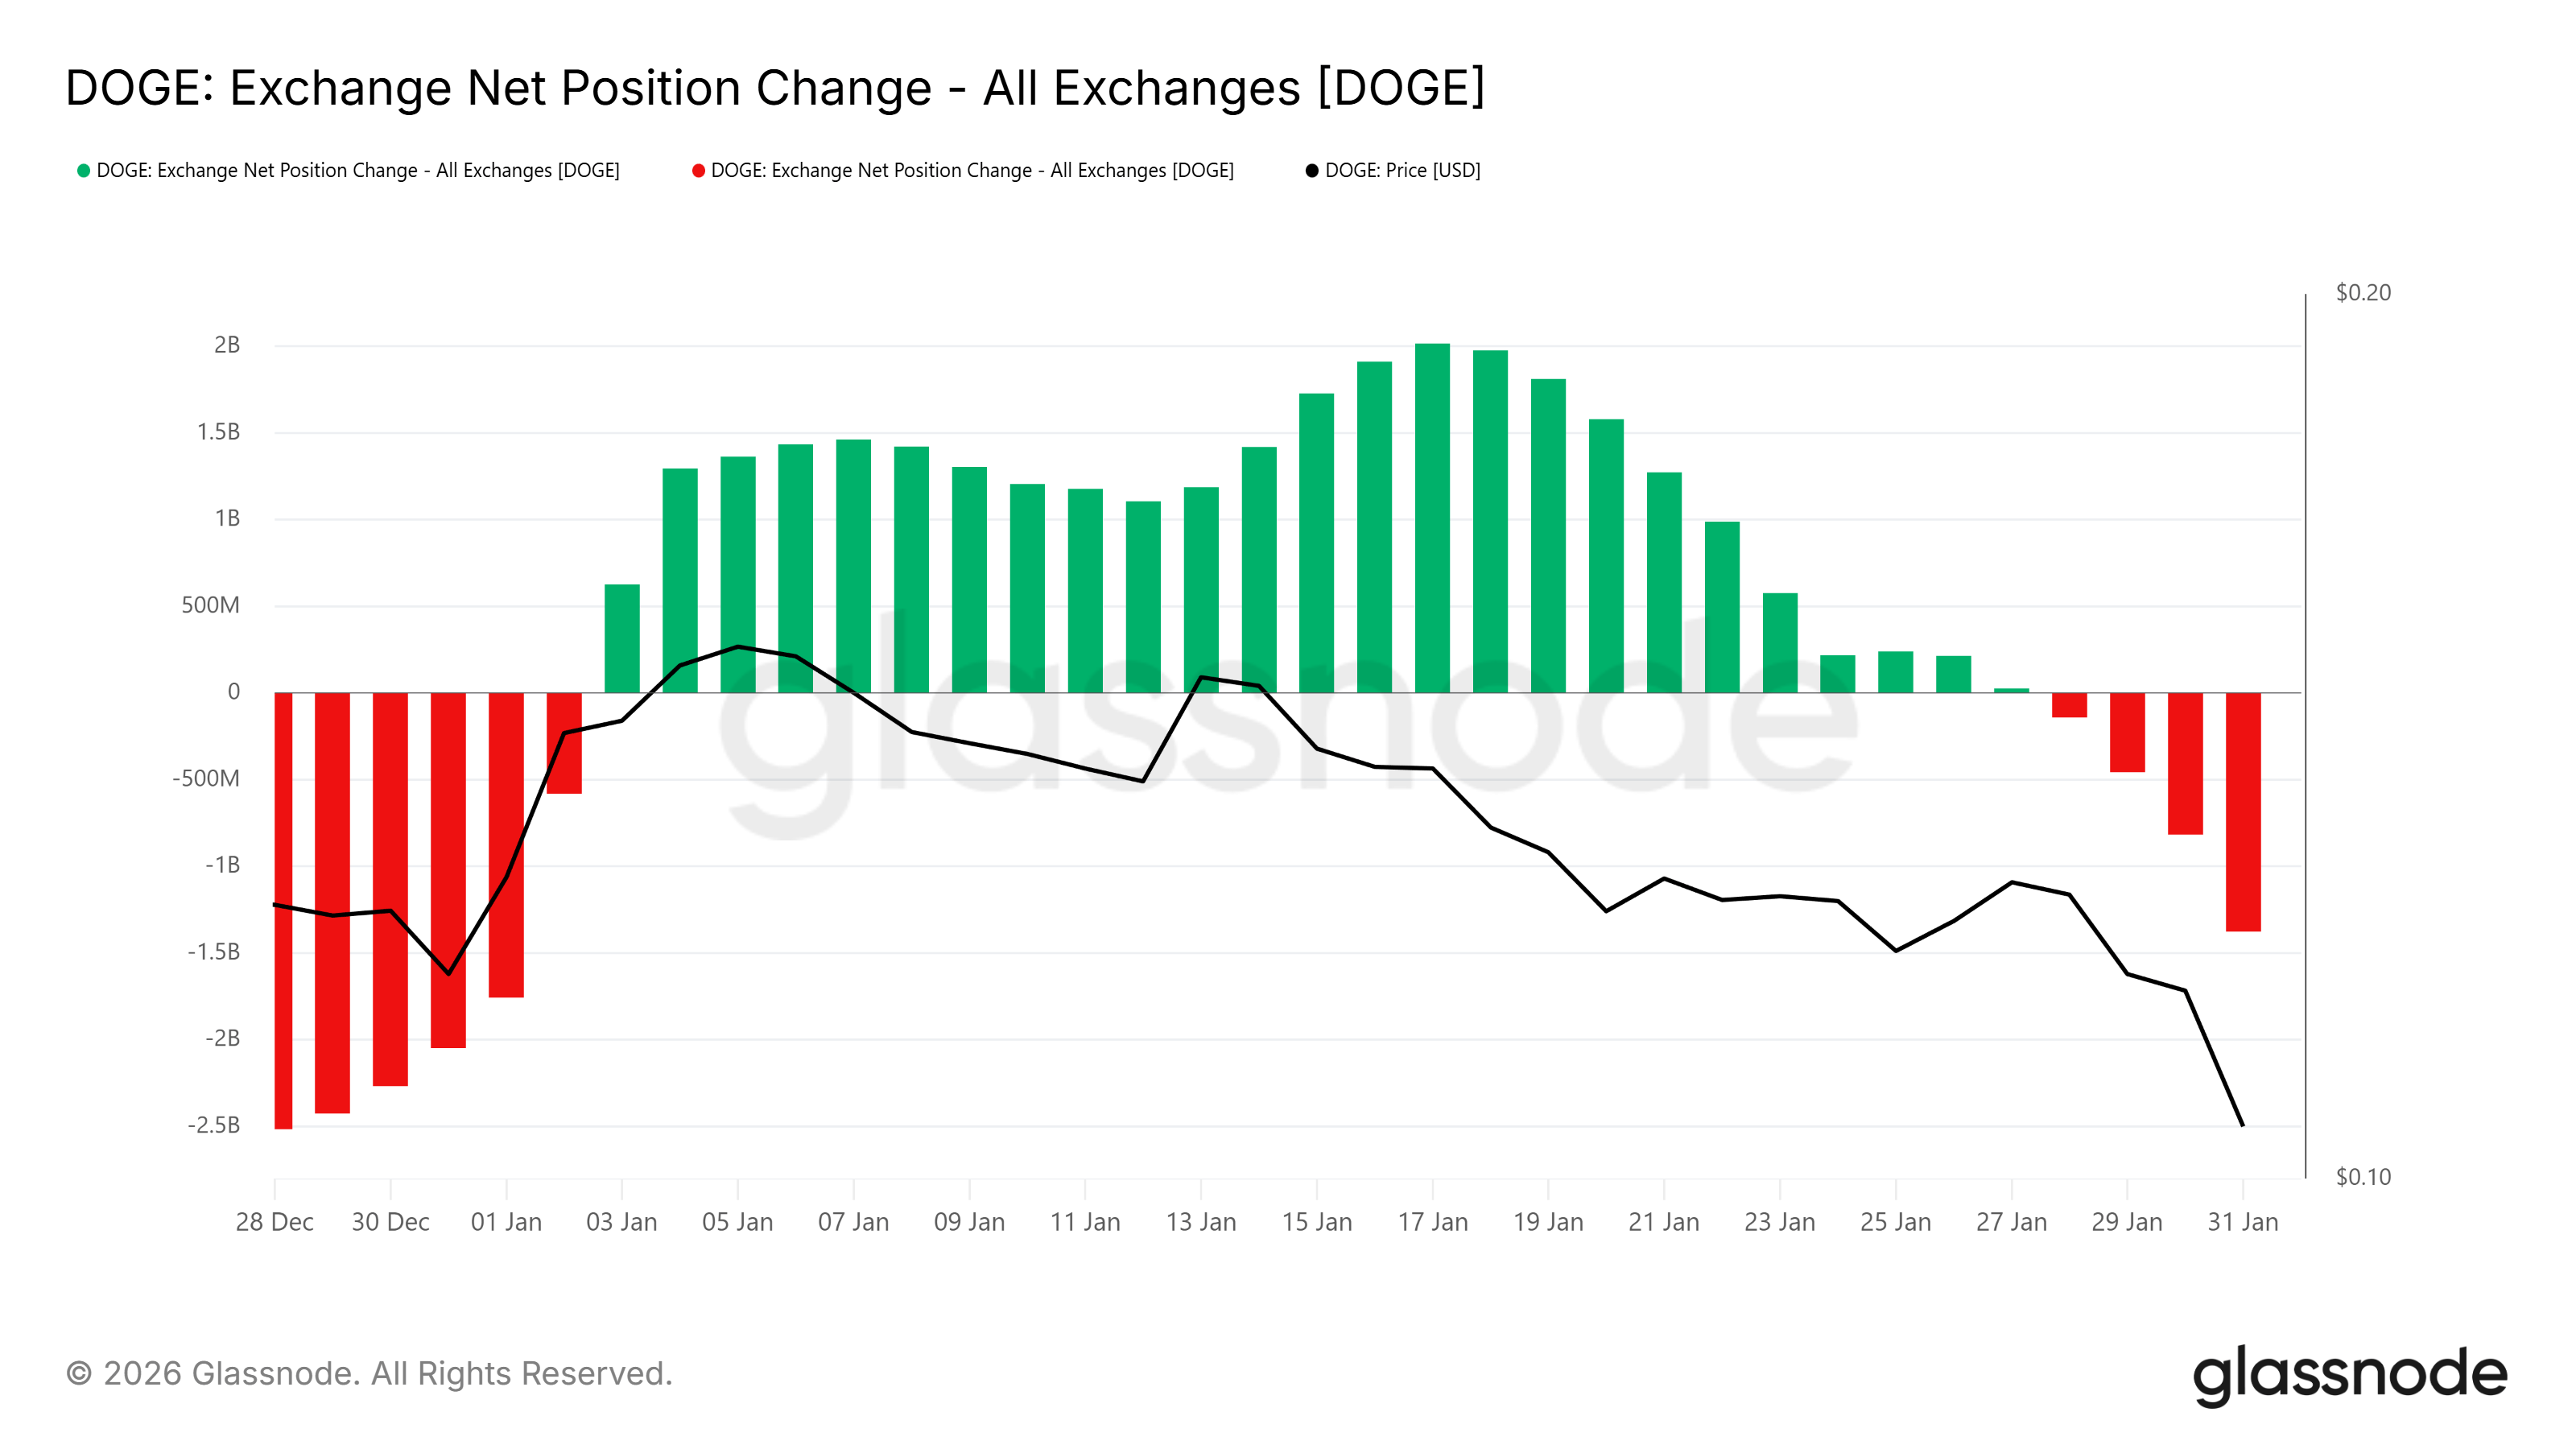Select the red bar at 31 Jan

2242,811
